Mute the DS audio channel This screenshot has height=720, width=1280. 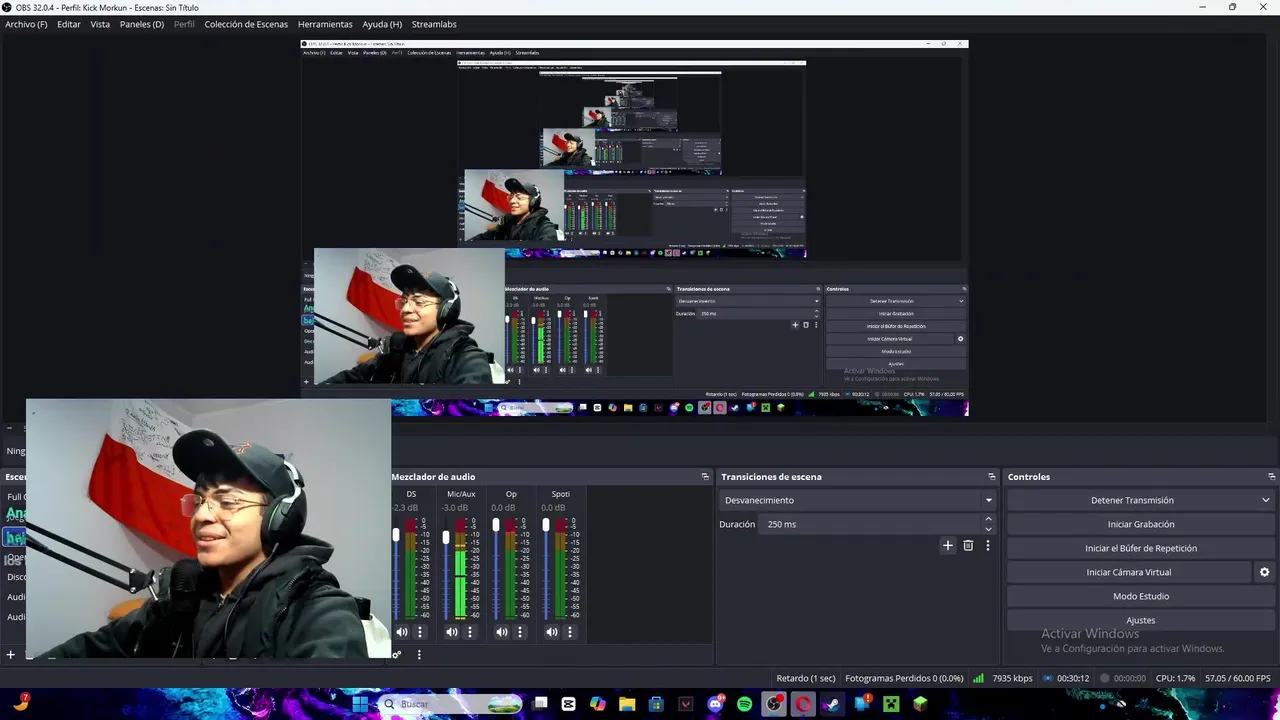pos(402,632)
